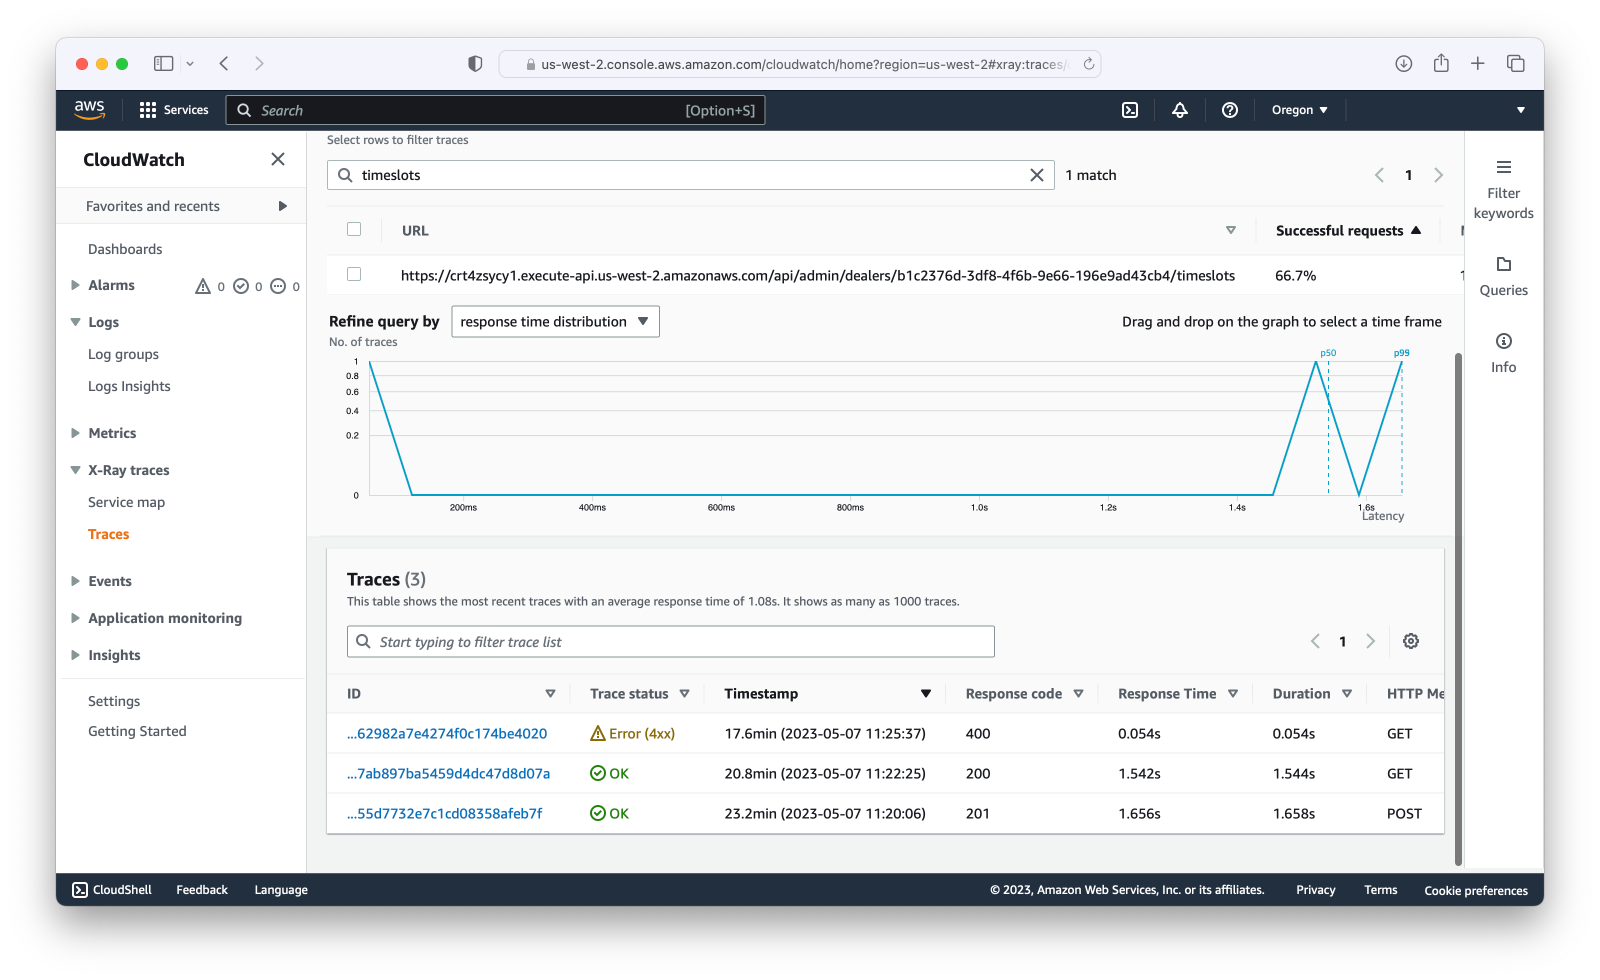Viewport: 1600px width, 980px height.
Task: Open the Oregon region selector
Action: (x=1299, y=110)
